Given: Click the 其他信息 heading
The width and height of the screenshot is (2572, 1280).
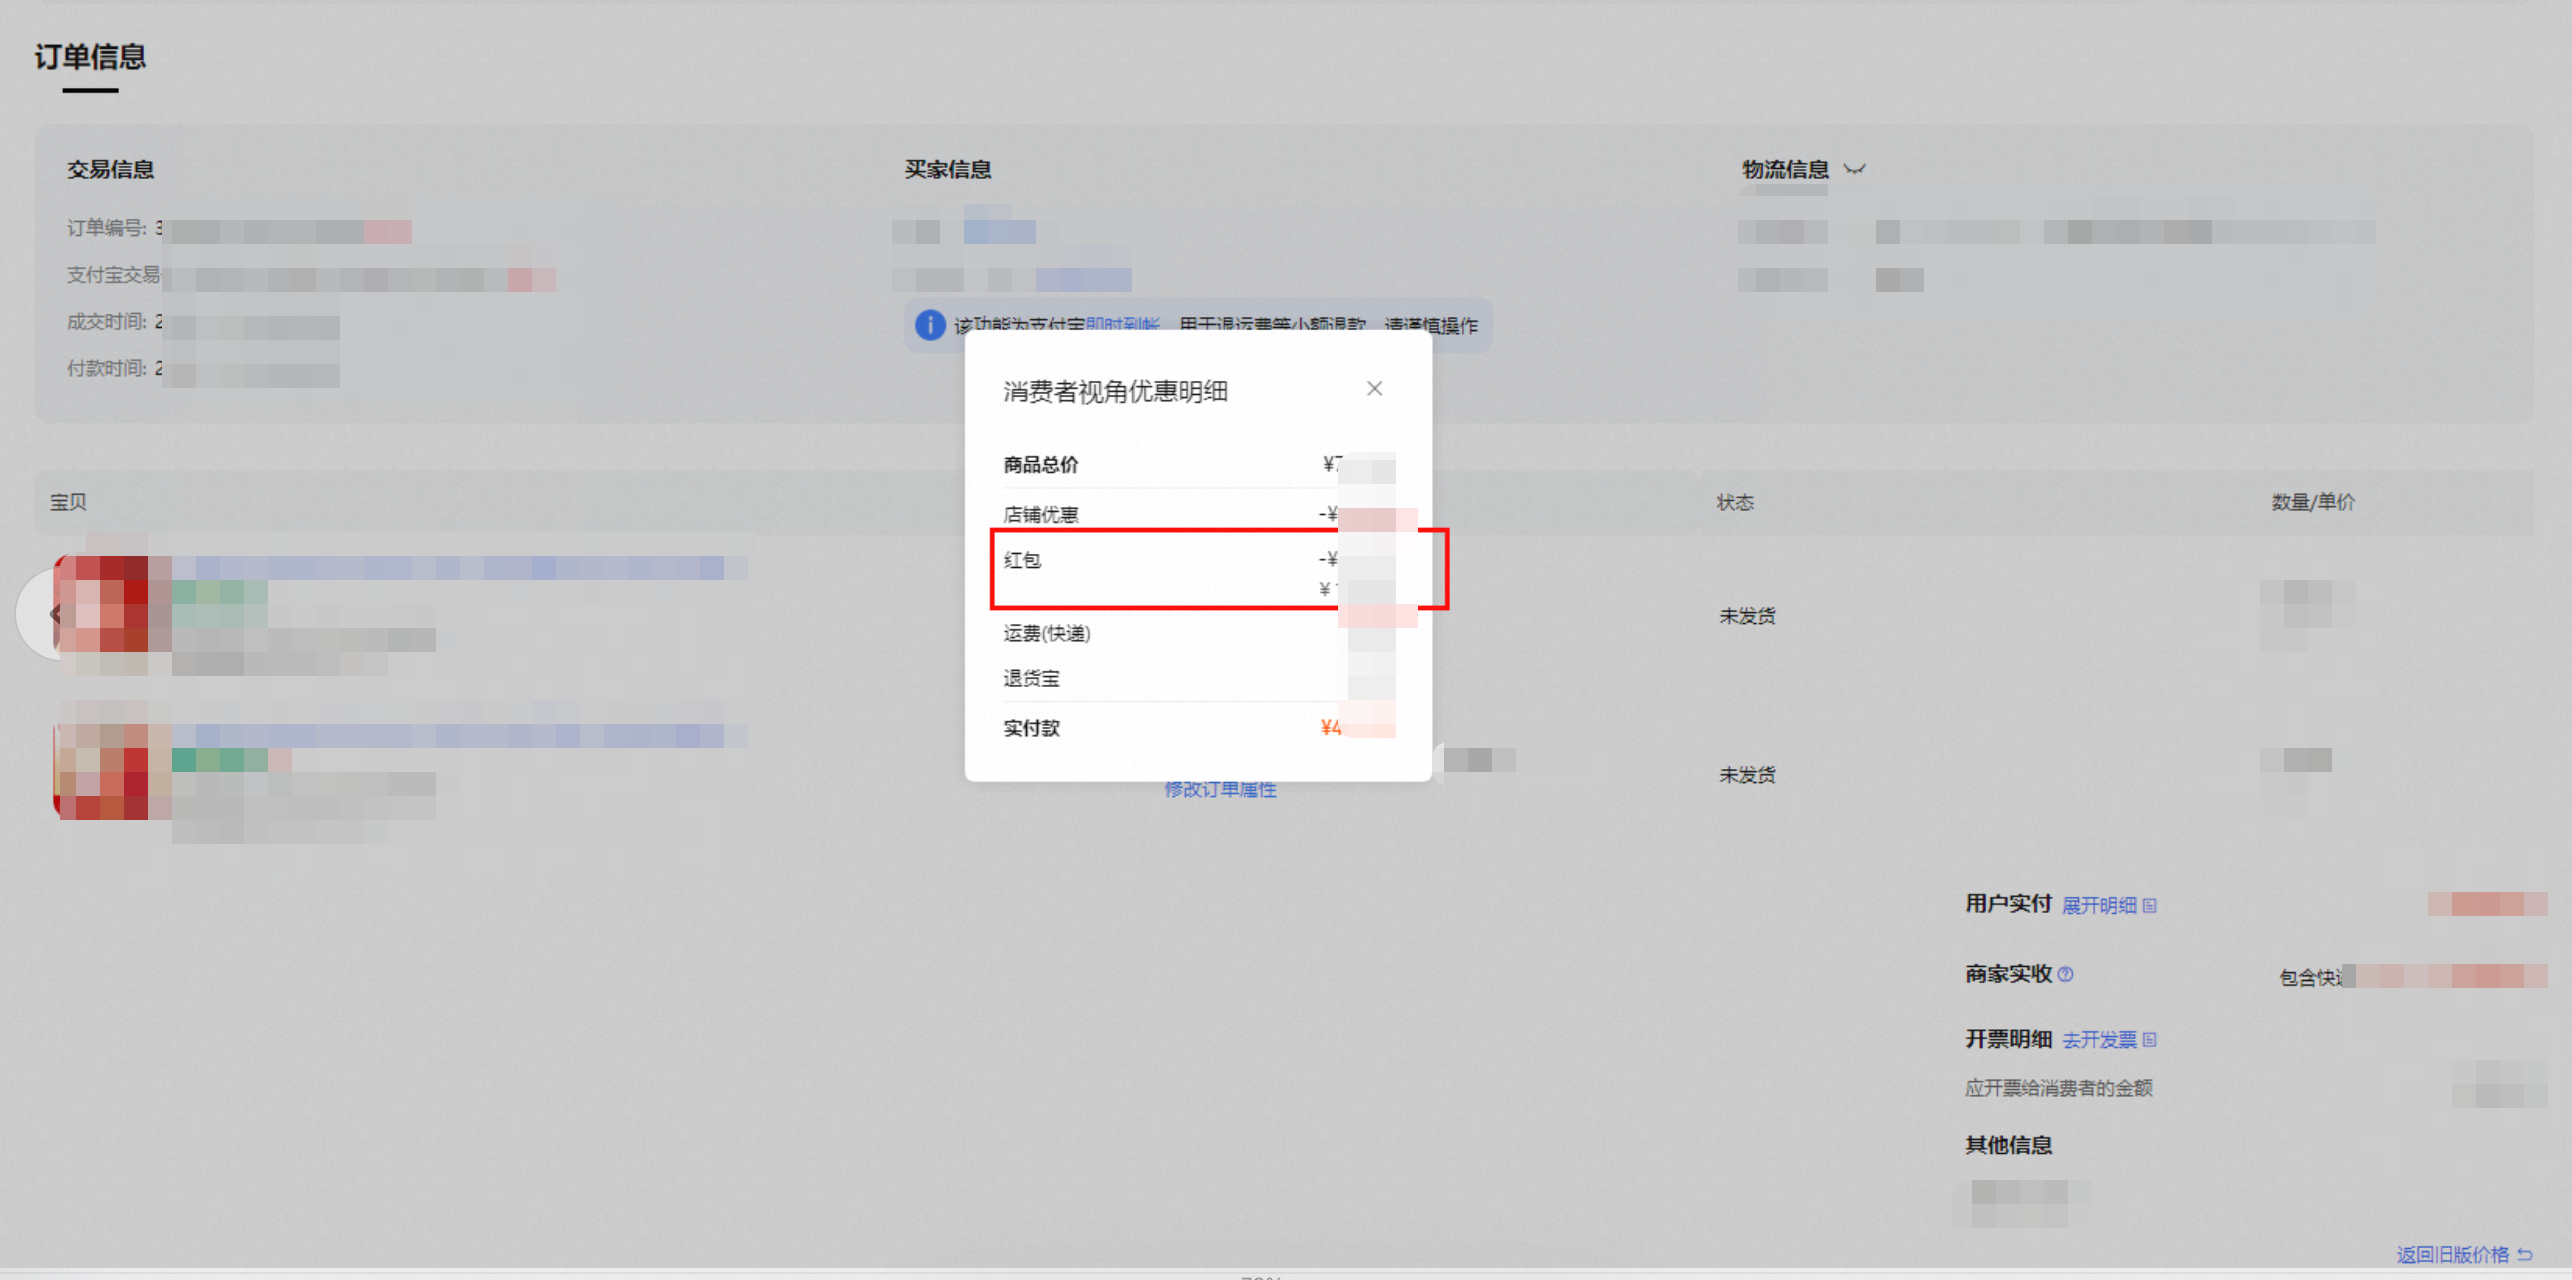Looking at the screenshot, I should 2008,1145.
